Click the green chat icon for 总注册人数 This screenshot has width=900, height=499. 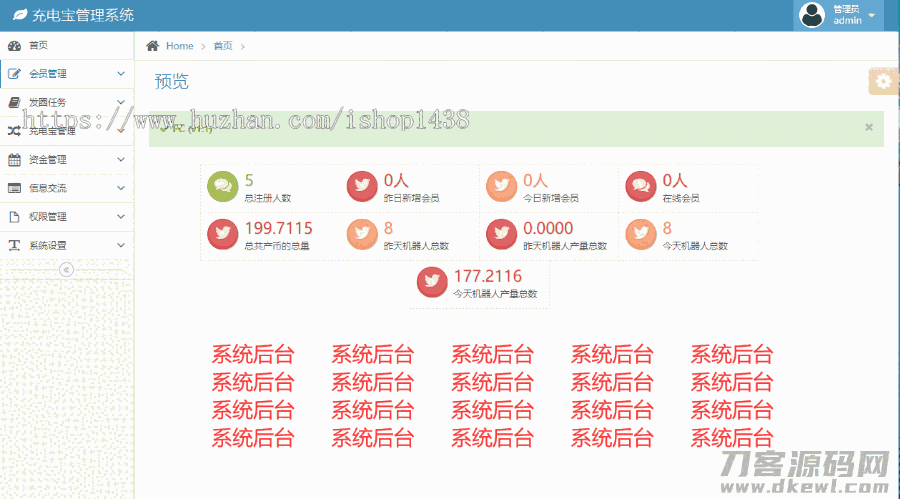click(223, 186)
